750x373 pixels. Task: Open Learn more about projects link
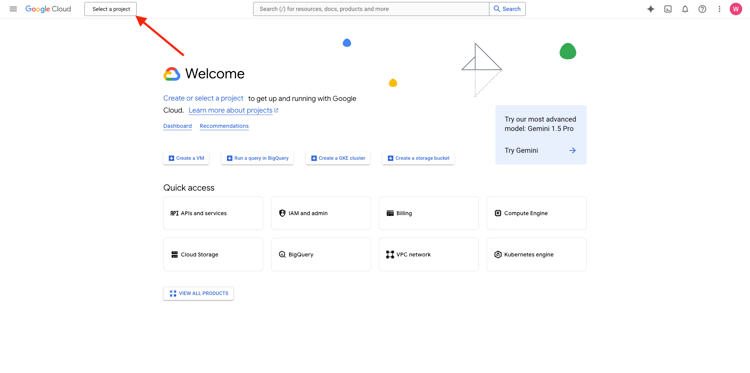click(233, 110)
